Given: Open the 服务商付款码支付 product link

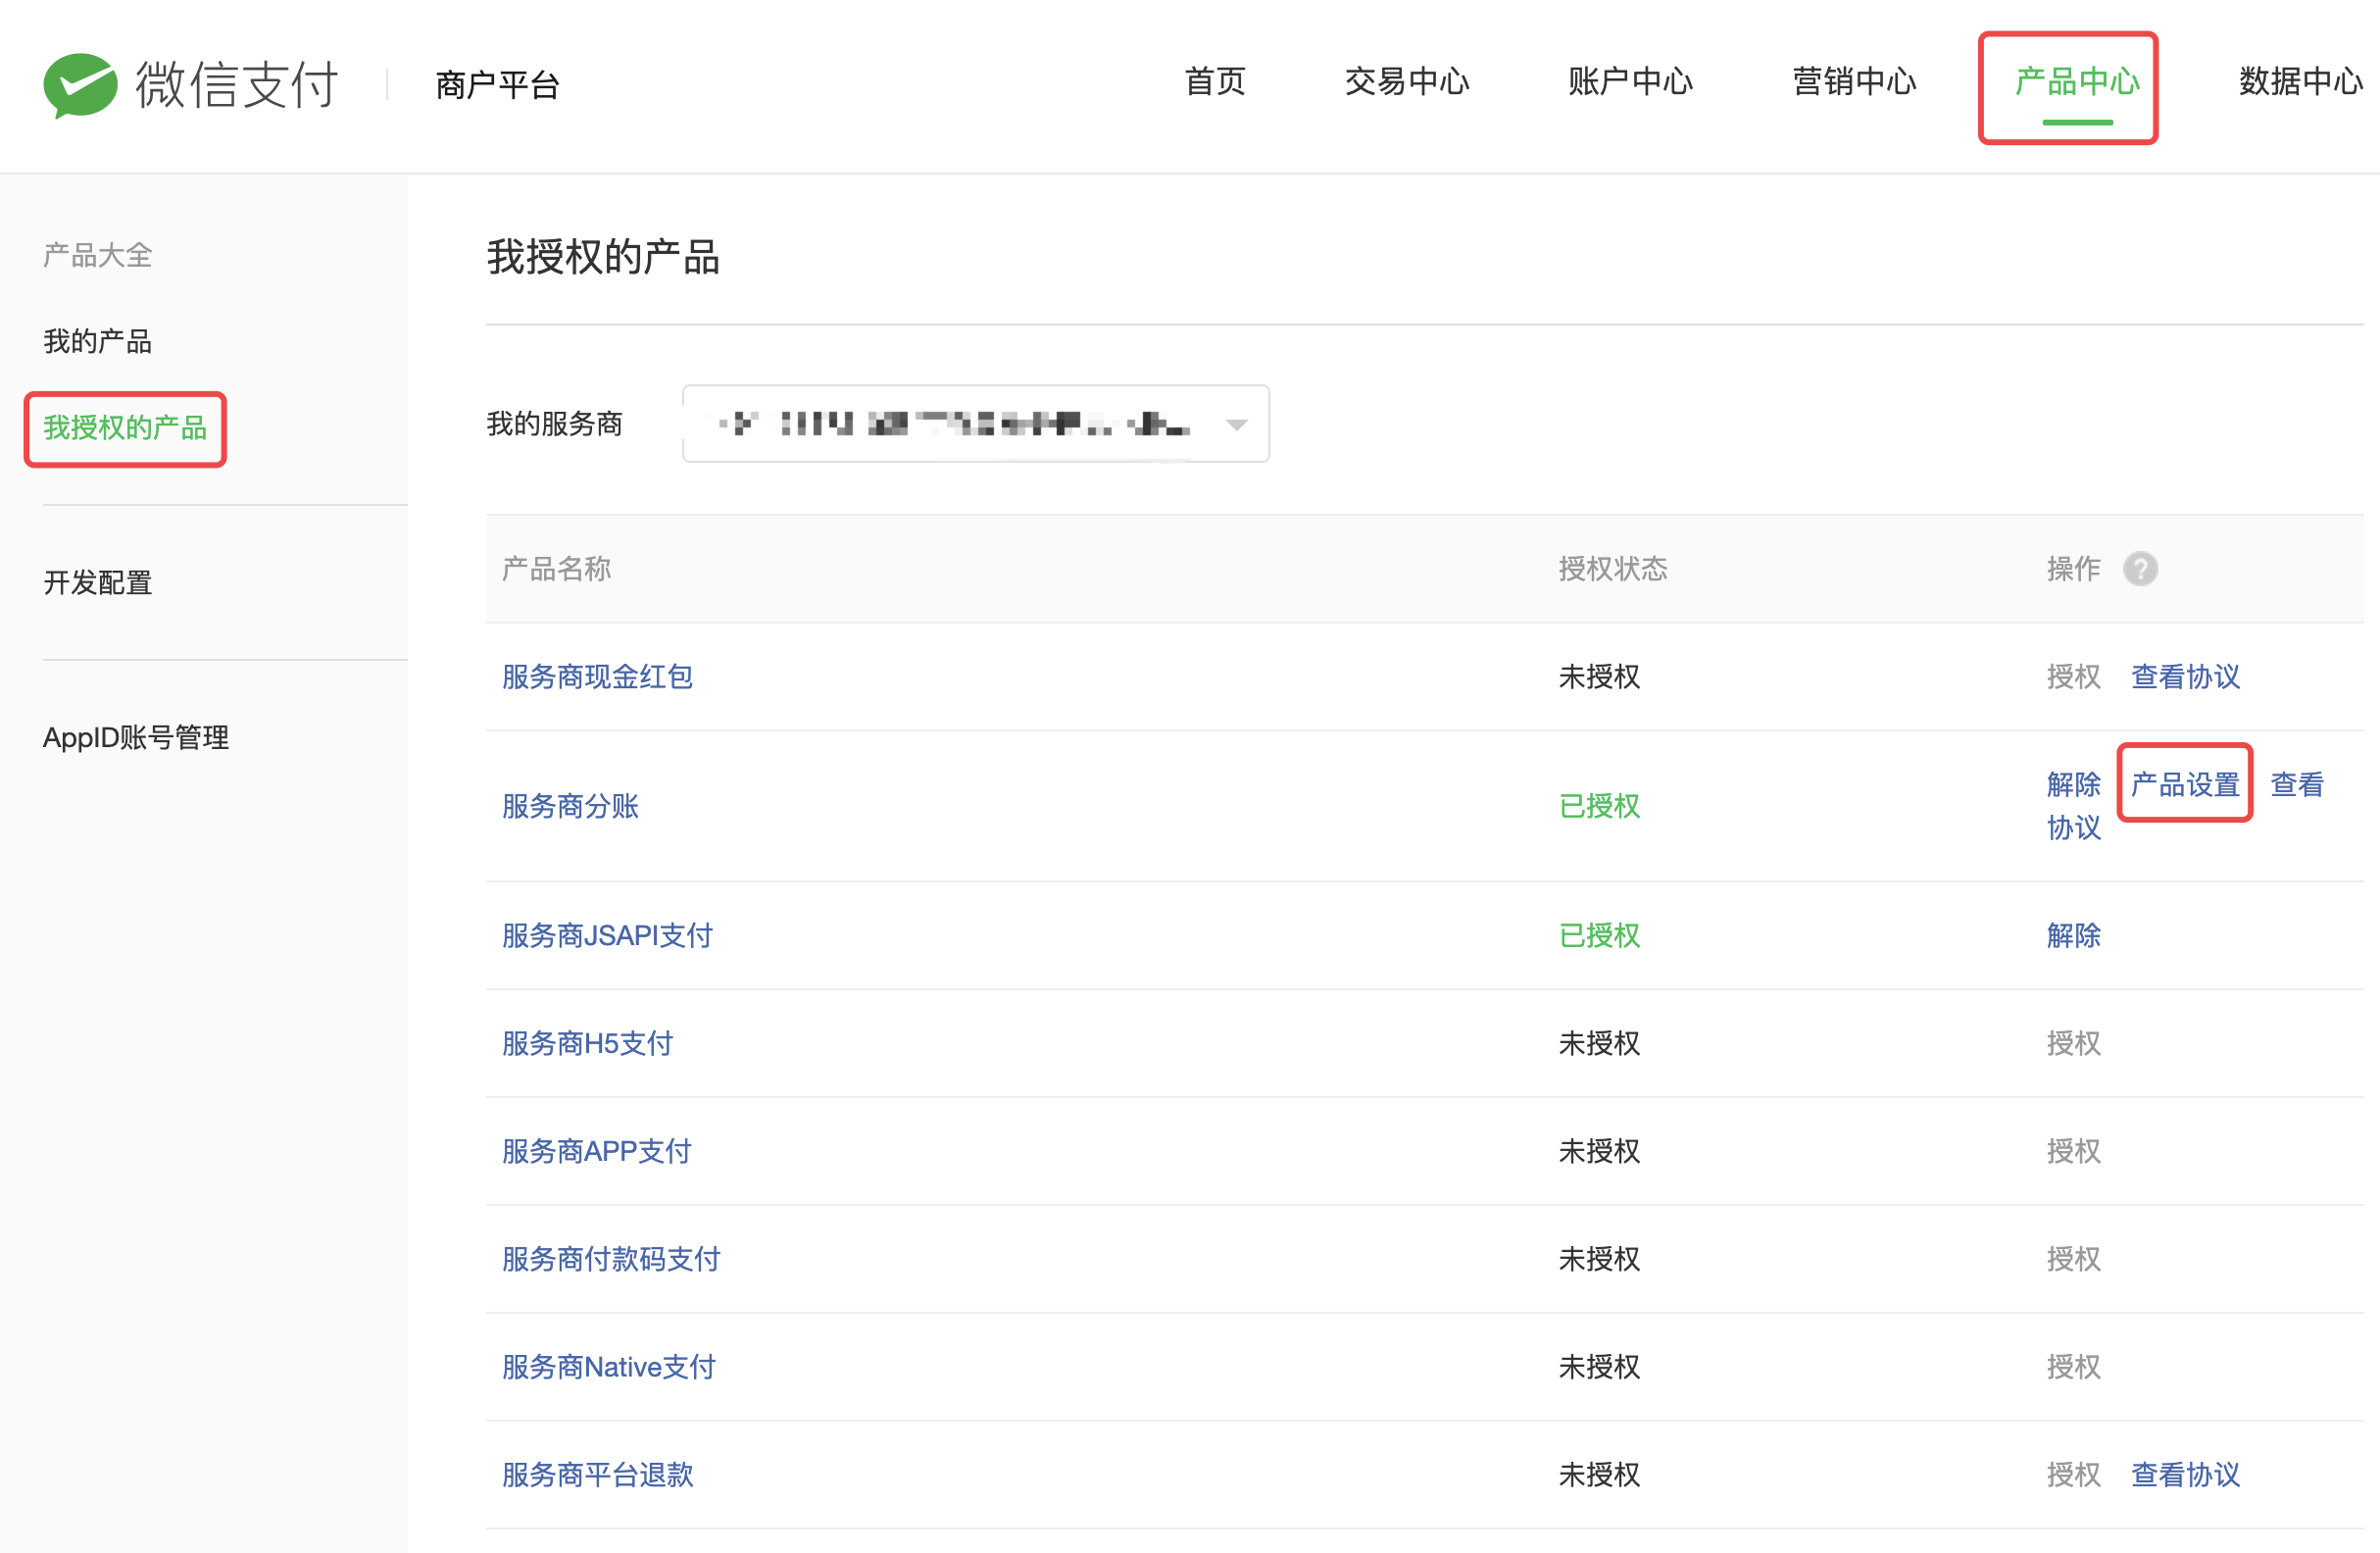Looking at the screenshot, I should click(x=611, y=1260).
